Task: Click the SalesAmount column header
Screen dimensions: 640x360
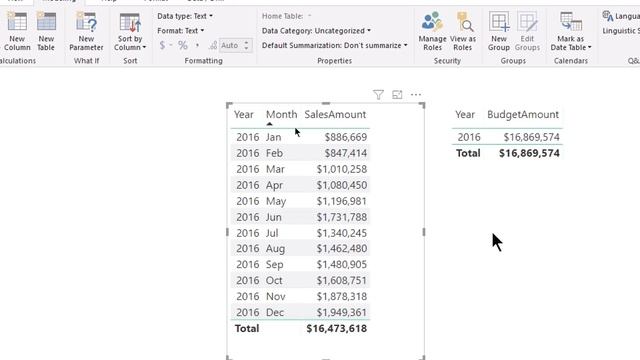Action: (x=335, y=115)
